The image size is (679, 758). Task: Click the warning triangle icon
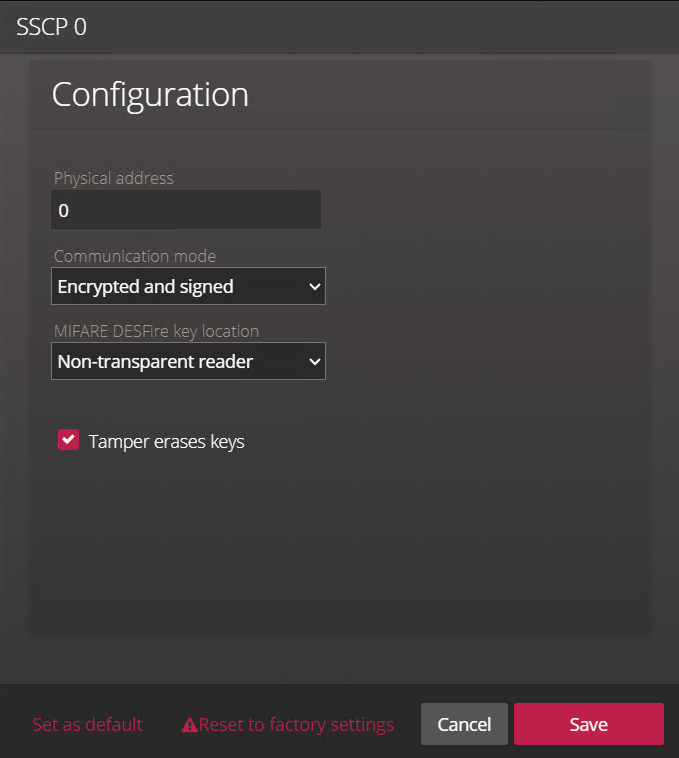pyautogui.click(x=189, y=725)
